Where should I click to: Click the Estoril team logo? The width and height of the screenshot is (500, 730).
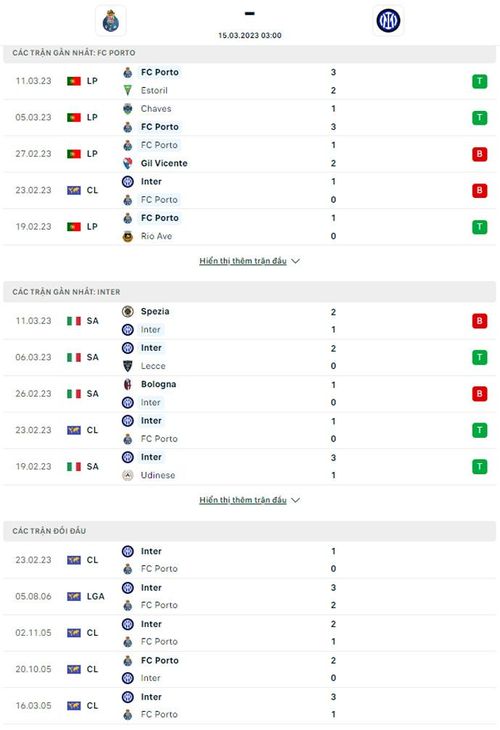[x=128, y=90]
